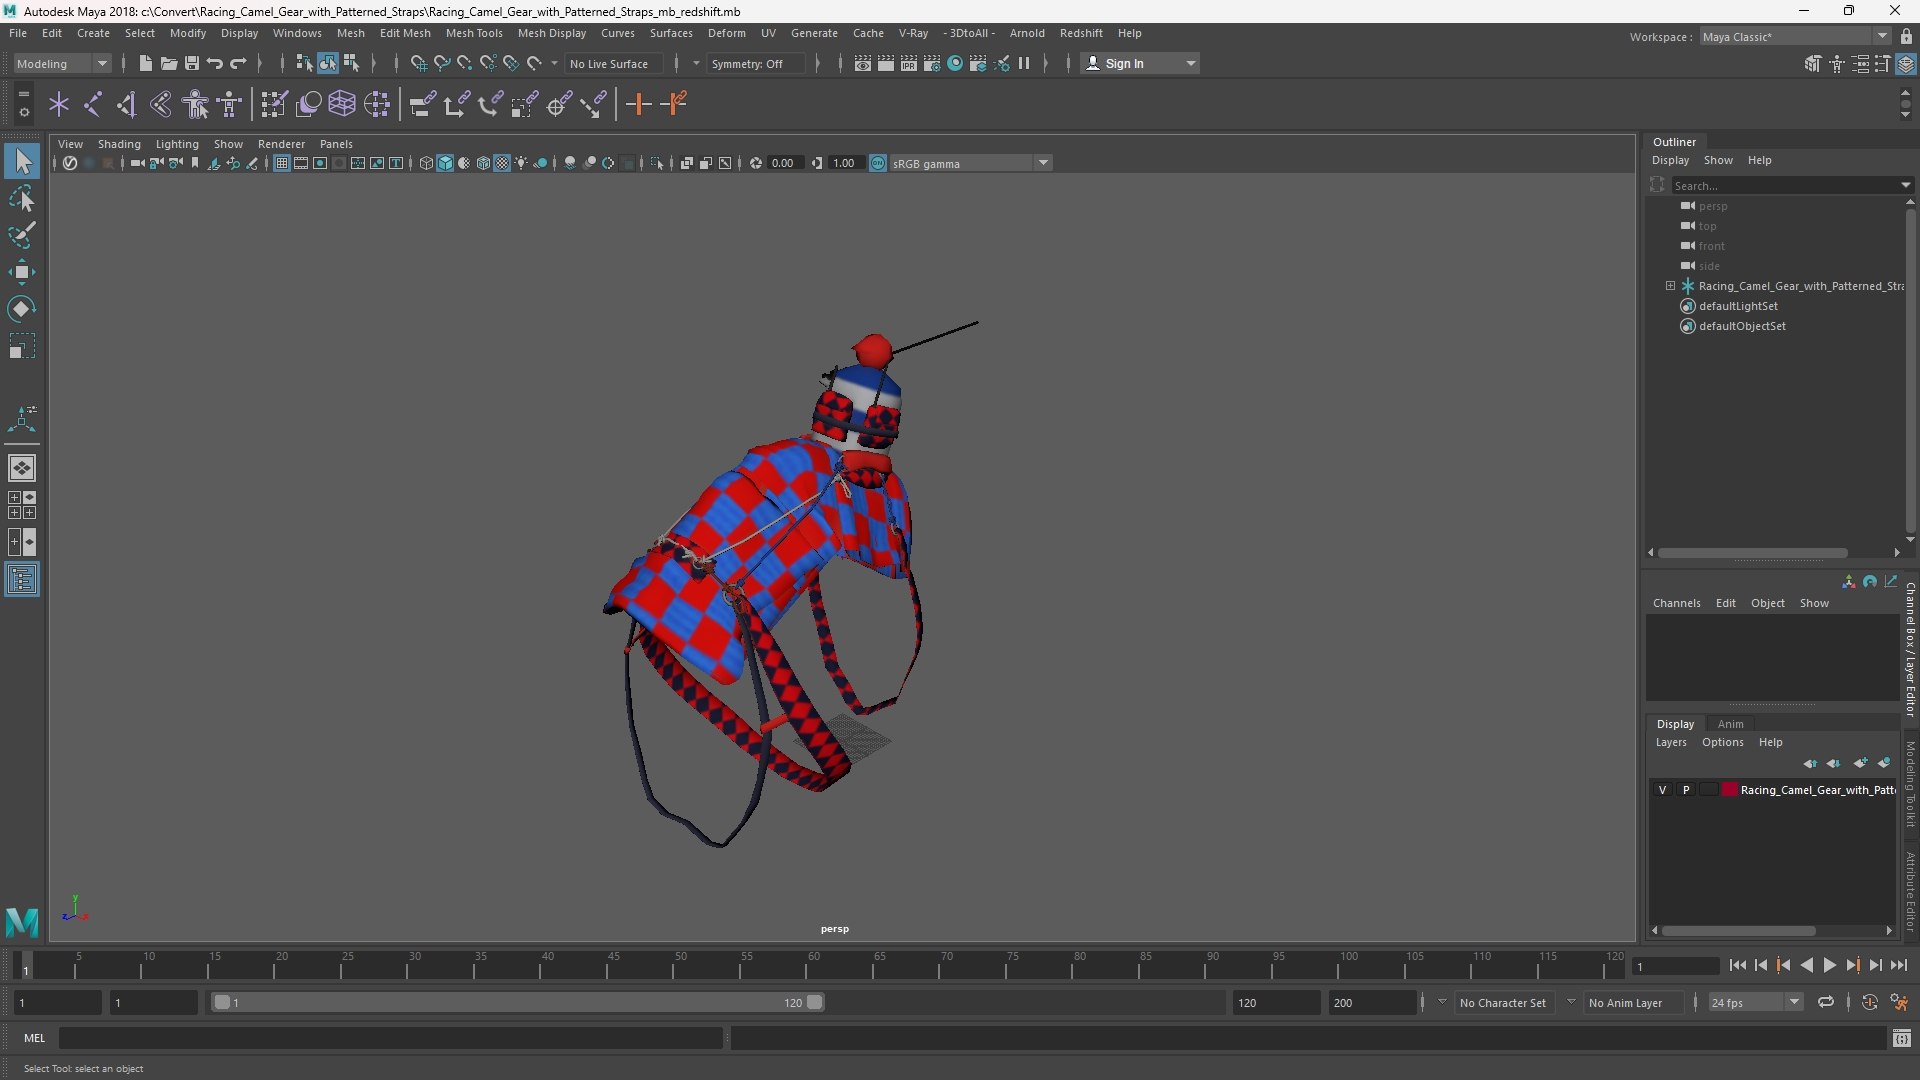
Task: Activate the Rotate tool in toolbox
Action: tap(22, 309)
